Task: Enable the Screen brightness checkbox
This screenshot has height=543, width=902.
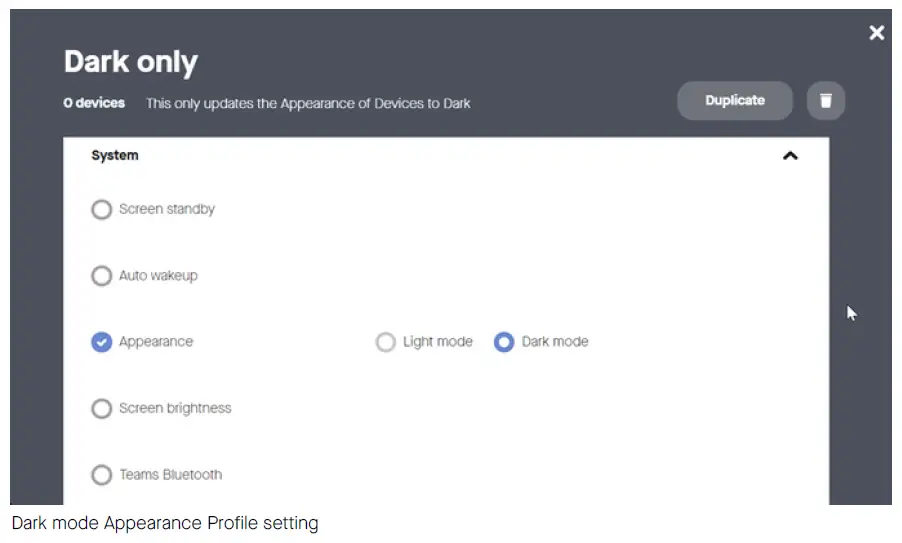Action: pos(101,409)
